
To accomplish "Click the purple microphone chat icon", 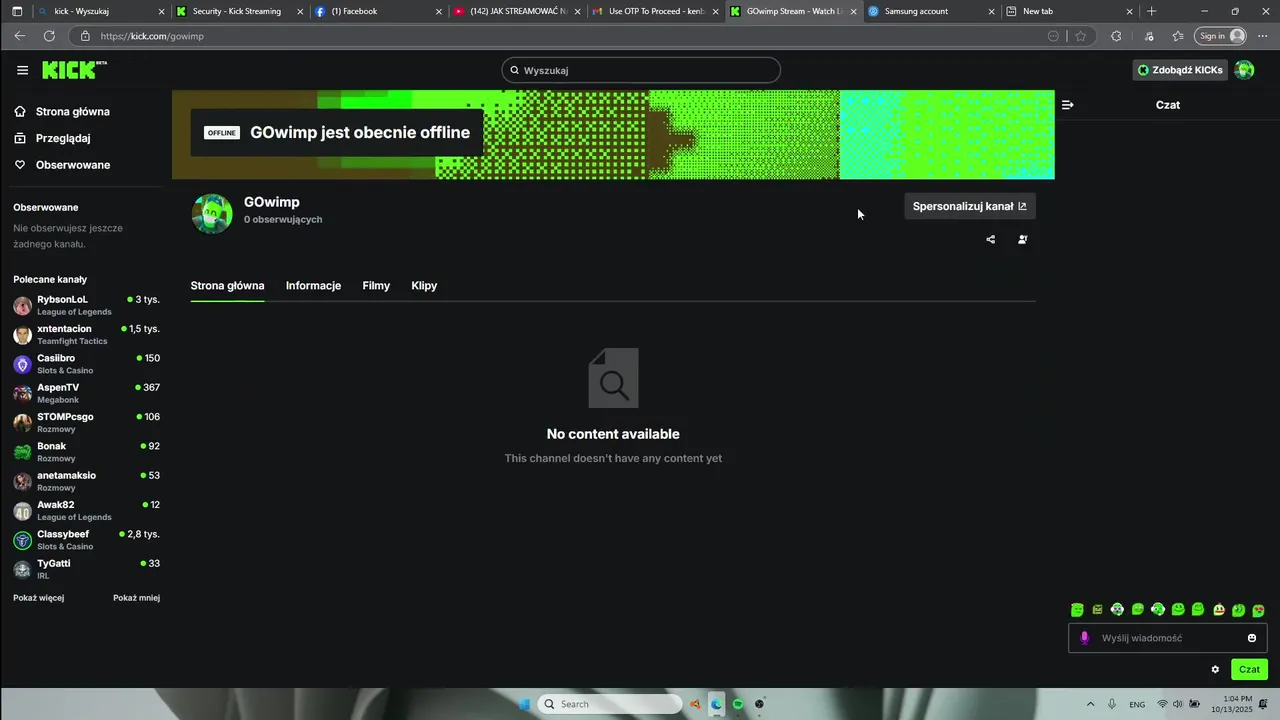I will tap(1084, 638).
